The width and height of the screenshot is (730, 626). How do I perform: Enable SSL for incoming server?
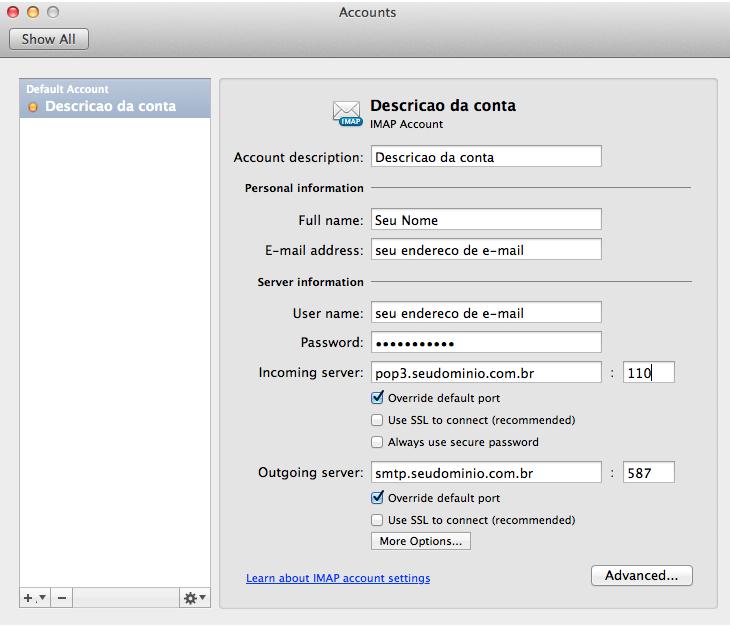click(x=377, y=420)
